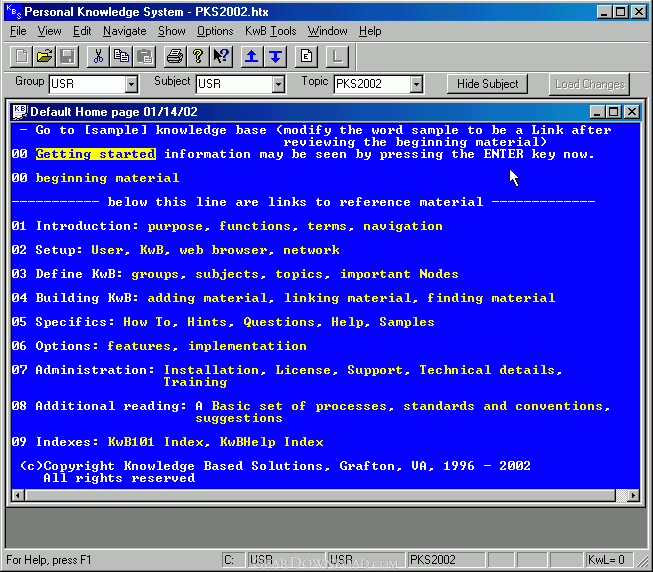Click the Save floppy disk icon

pos(67,56)
